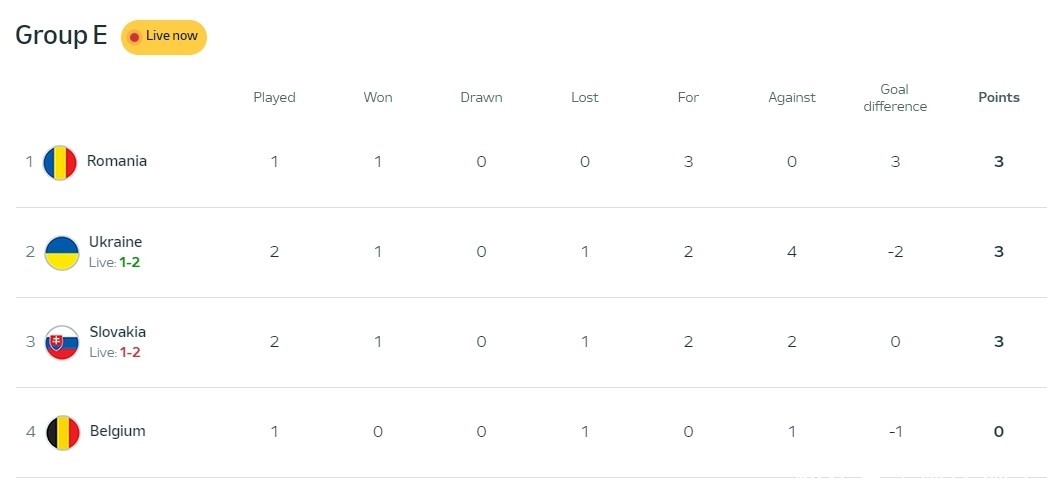The image size is (1047, 503).
Task: Open the Ukraine team link
Action: tap(115, 242)
